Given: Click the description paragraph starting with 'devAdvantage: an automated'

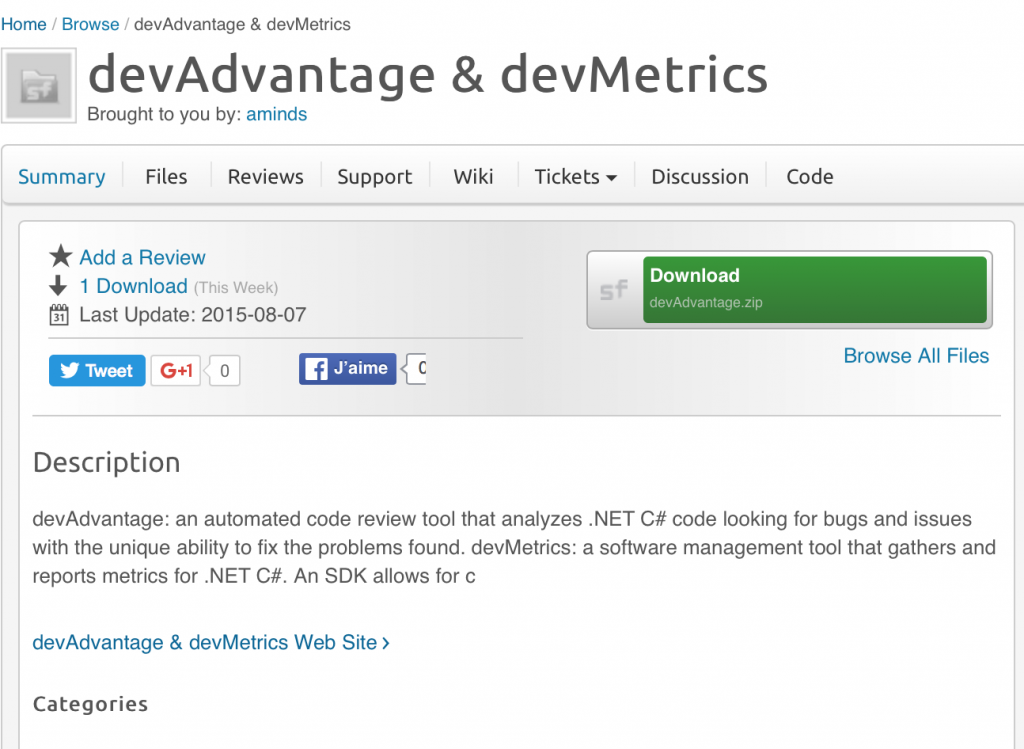Looking at the screenshot, I should pyautogui.click(x=514, y=547).
